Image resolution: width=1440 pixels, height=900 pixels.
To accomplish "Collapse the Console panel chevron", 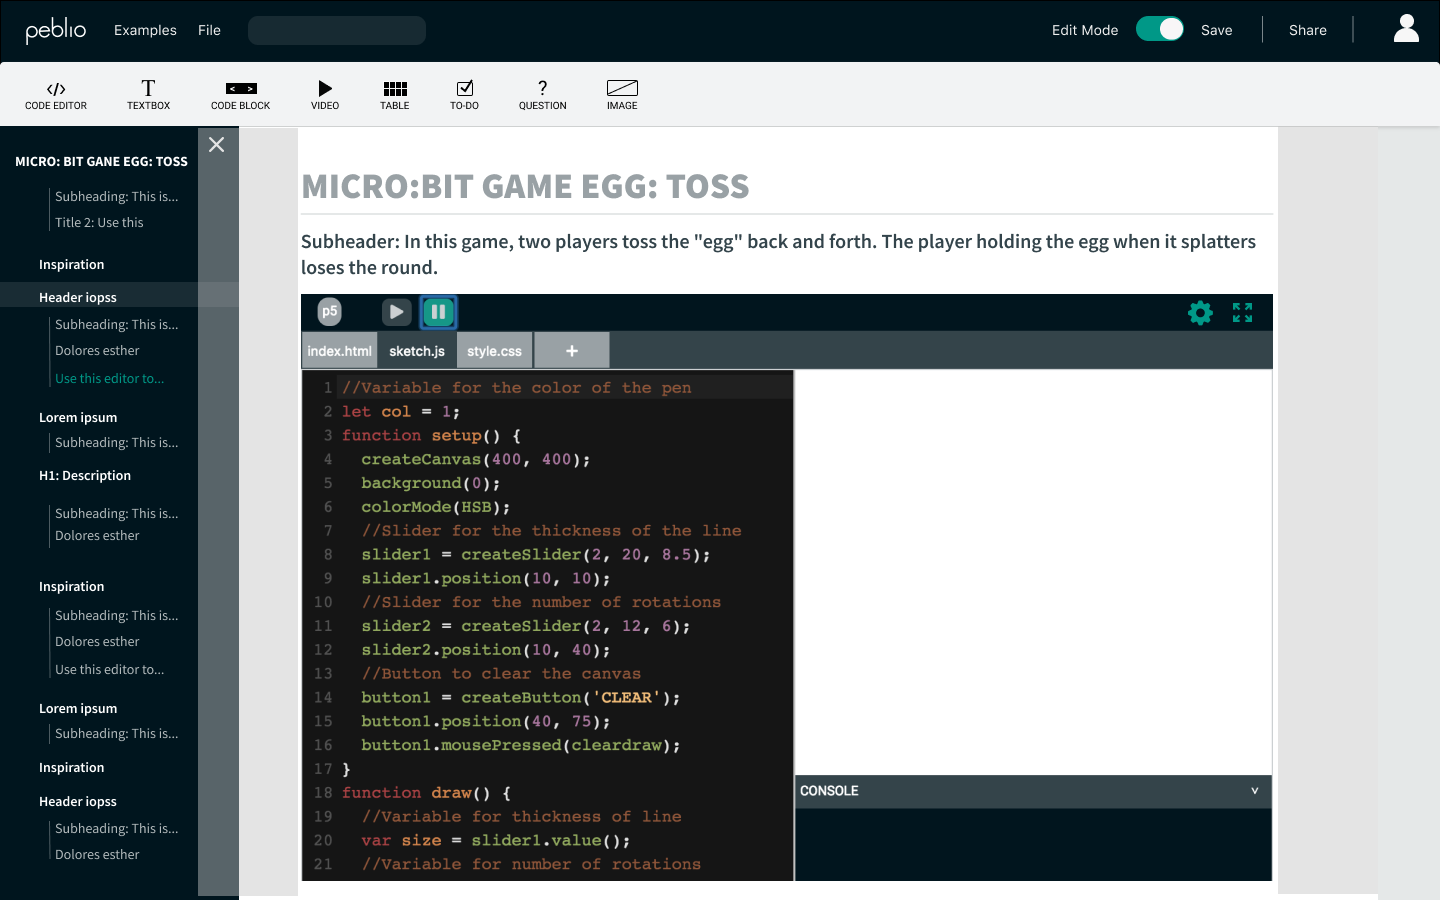I will point(1254,791).
